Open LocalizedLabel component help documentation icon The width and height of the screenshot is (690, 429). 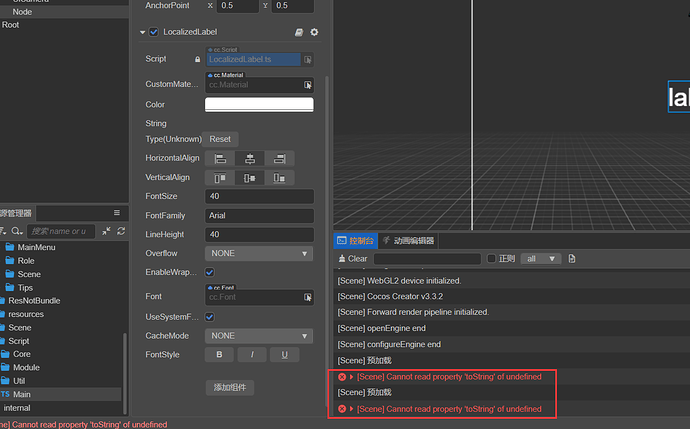pyautogui.click(x=299, y=32)
